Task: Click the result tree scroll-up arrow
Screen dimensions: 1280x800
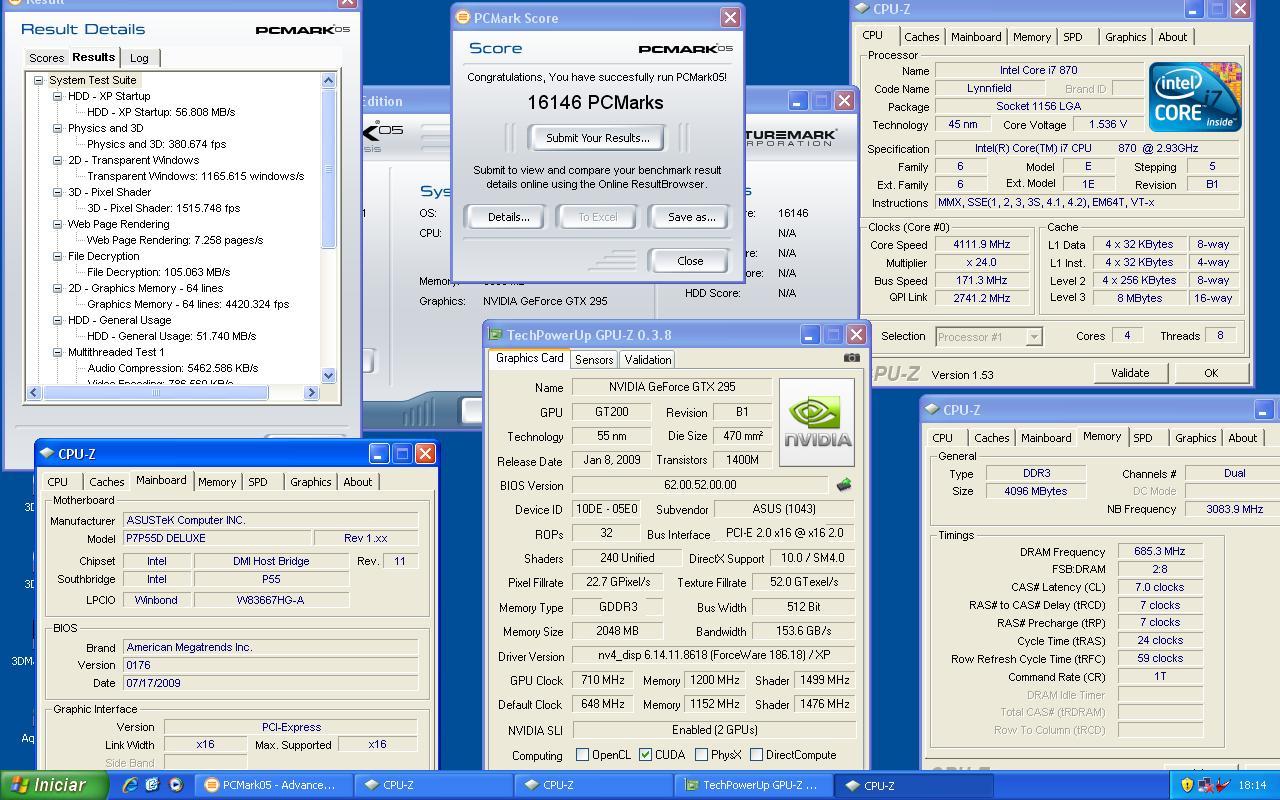Action: tap(329, 80)
